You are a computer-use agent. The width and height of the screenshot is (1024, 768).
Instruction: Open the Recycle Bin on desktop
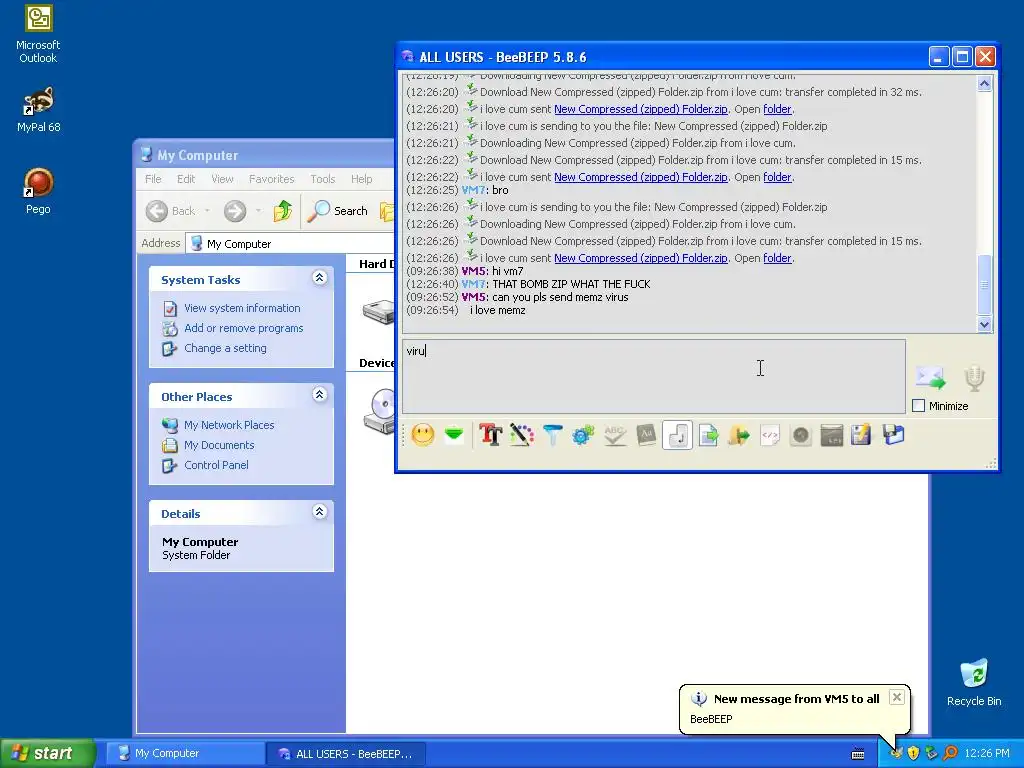(974, 683)
